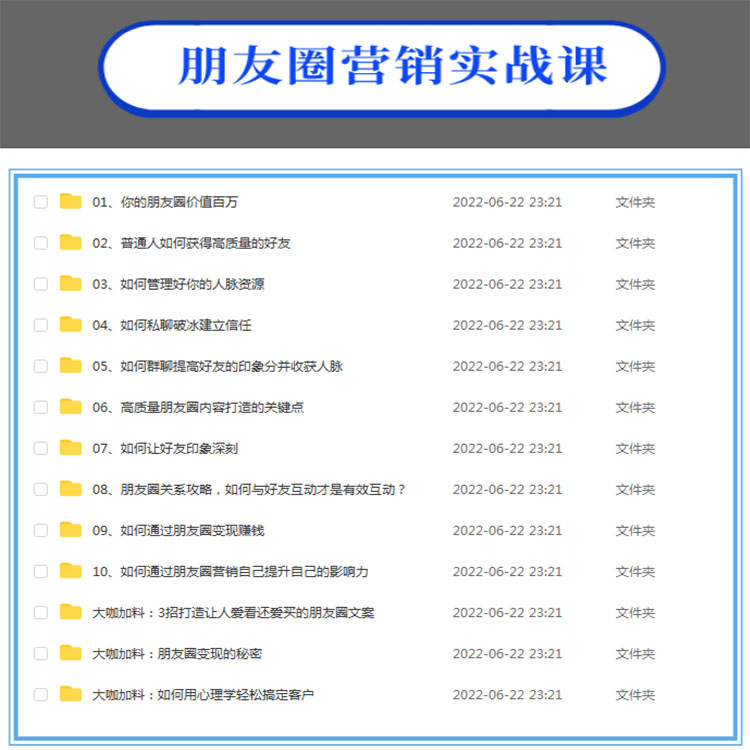The height and width of the screenshot is (750, 750).
Task: Click folder icon for 大咖加料：朋友圈变现的秘密
Action: (70, 653)
